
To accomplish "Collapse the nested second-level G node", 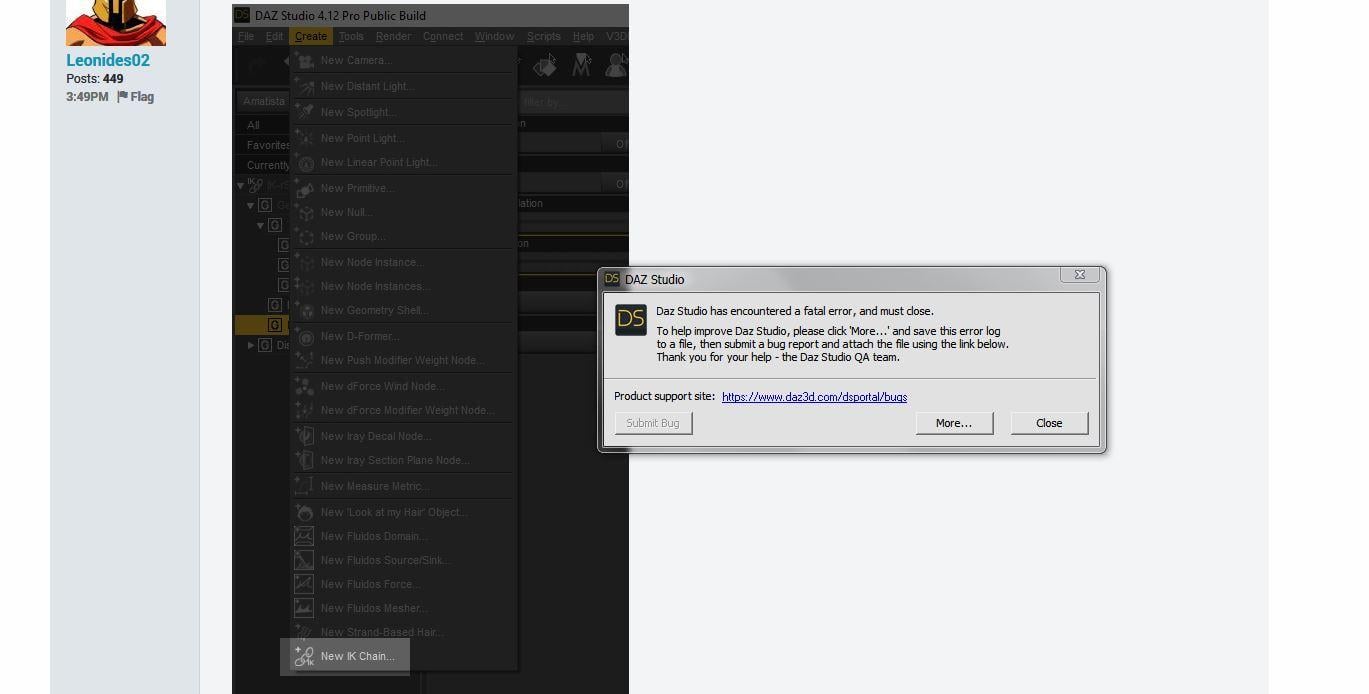I will (x=261, y=225).
